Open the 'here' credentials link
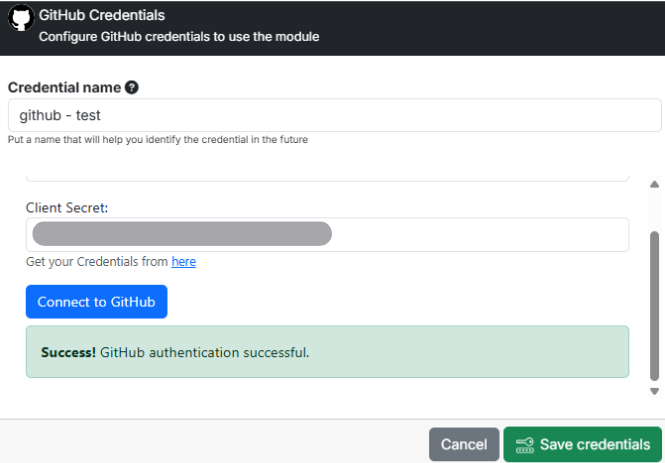The width and height of the screenshot is (665, 463). point(184,262)
